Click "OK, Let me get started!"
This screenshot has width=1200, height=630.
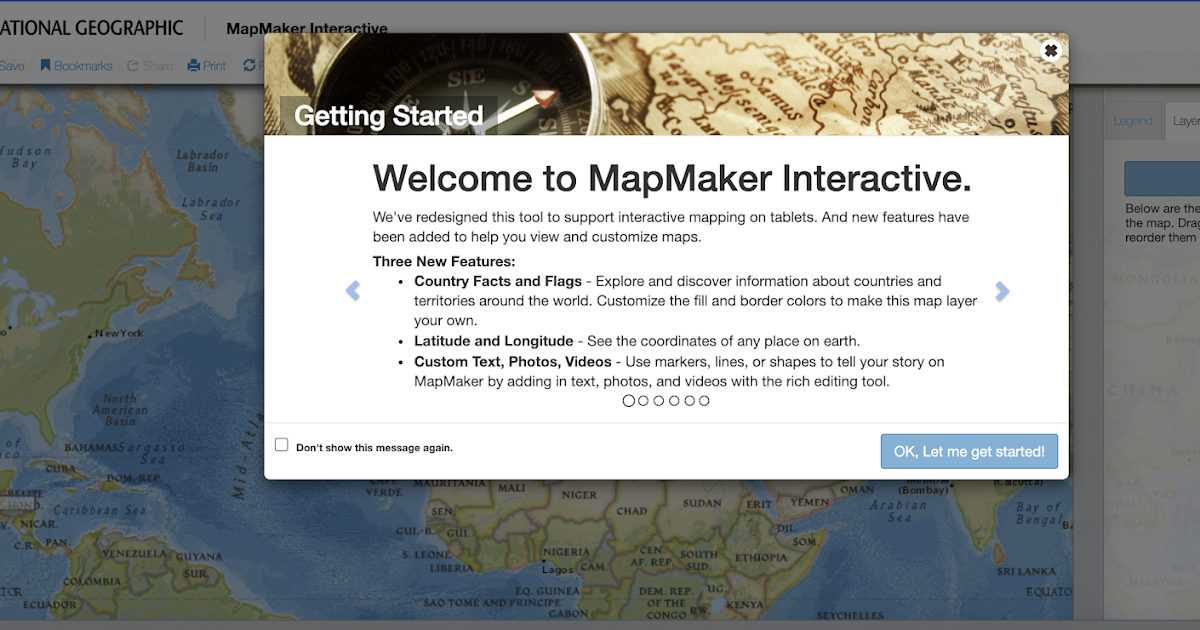[968, 451]
